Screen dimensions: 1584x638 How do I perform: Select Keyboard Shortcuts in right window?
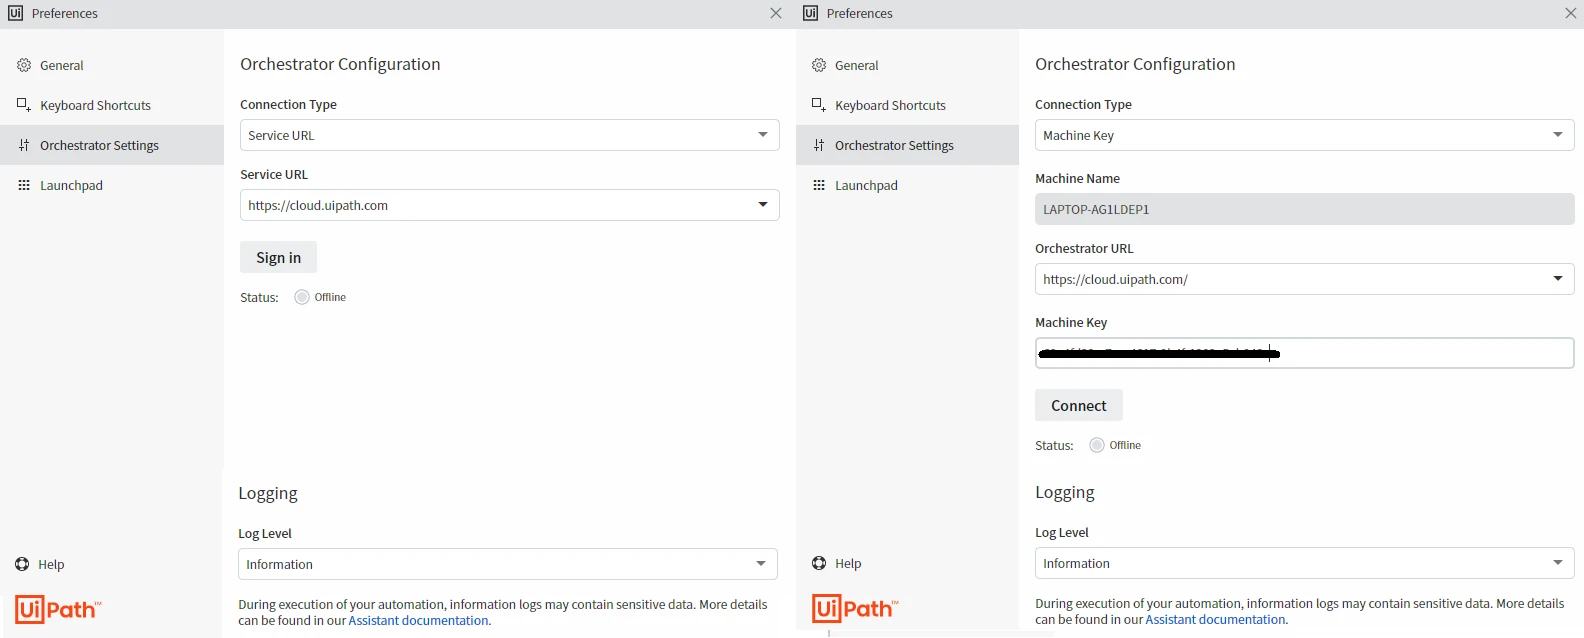[907, 105]
